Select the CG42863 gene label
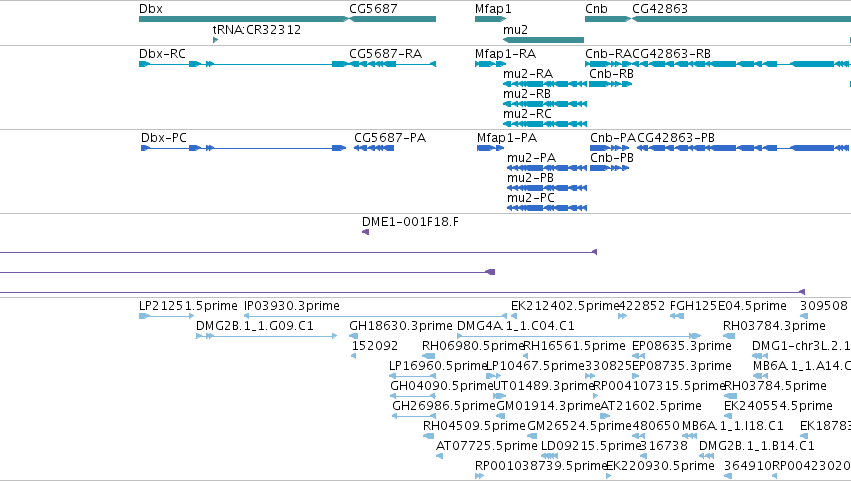This screenshot has width=851, height=481. 660,9
